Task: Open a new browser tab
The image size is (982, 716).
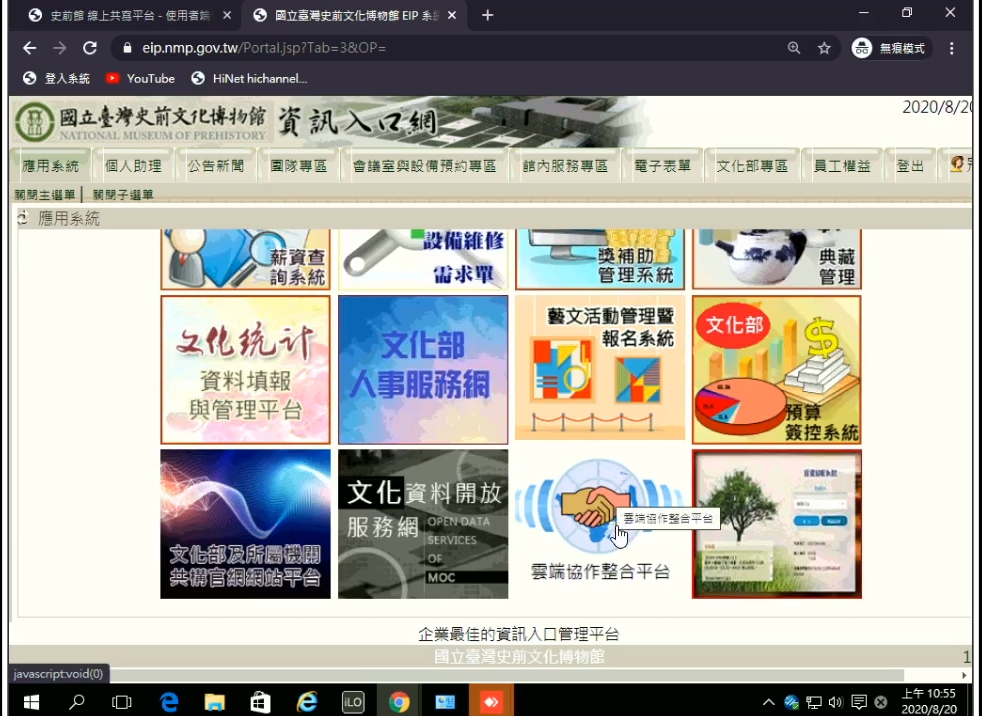Action: tap(487, 16)
